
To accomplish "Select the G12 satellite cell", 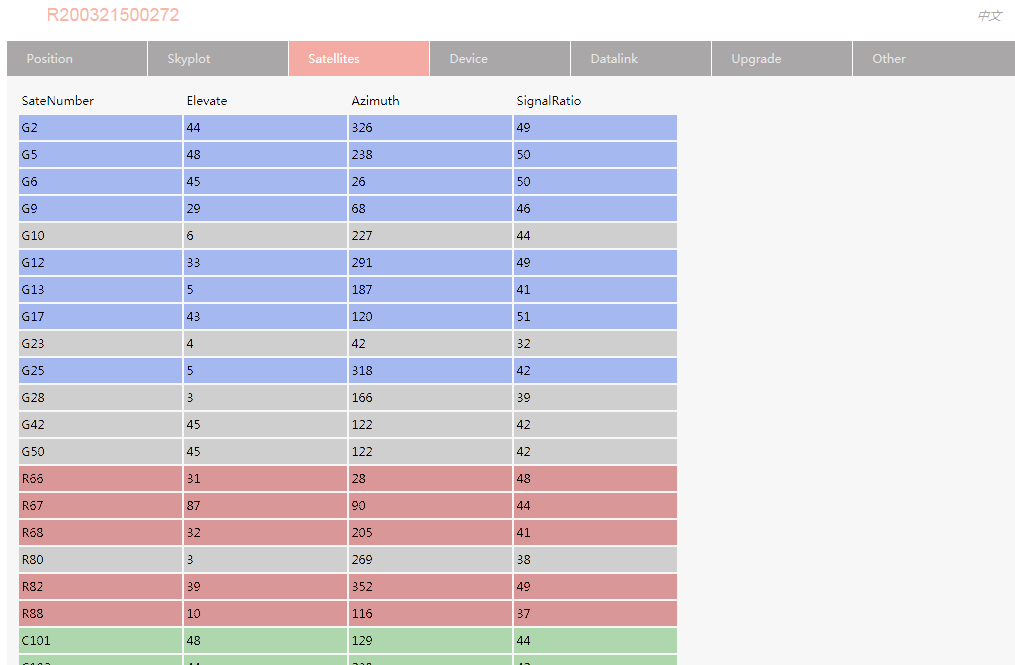I will pyautogui.click(x=100, y=262).
